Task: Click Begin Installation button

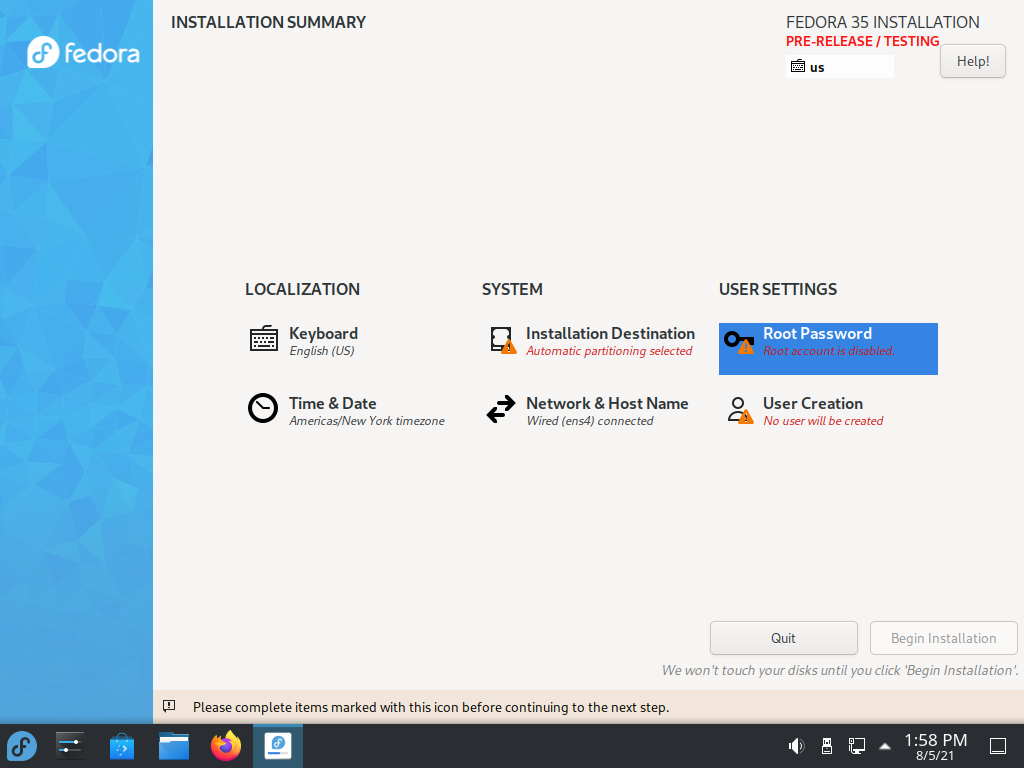Action: (x=944, y=638)
